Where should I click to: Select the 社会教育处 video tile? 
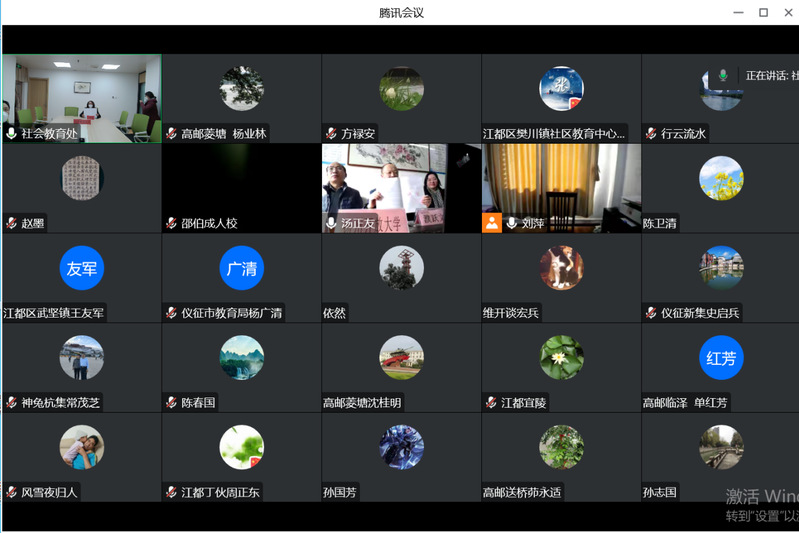tap(81, 98)
